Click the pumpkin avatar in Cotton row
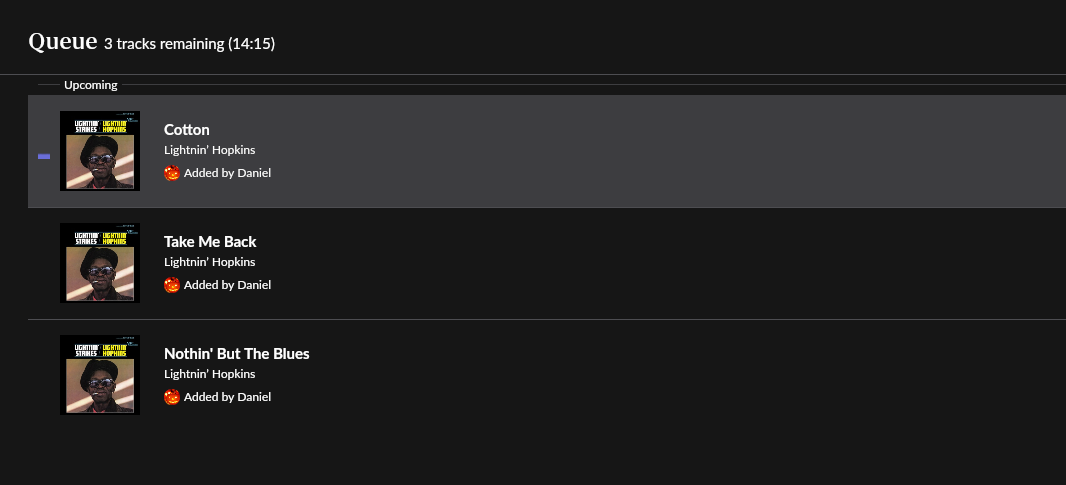 click(x=172, y=173)
